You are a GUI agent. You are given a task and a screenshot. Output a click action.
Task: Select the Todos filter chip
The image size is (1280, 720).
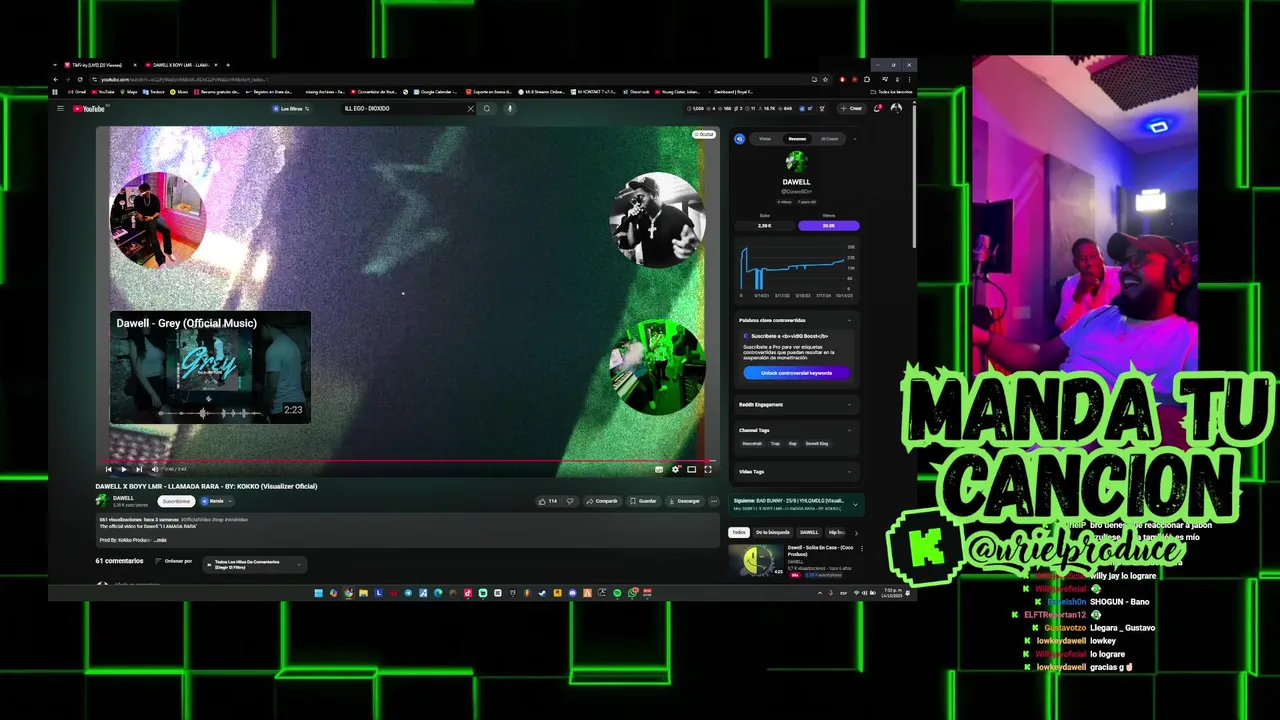point(739,533)
